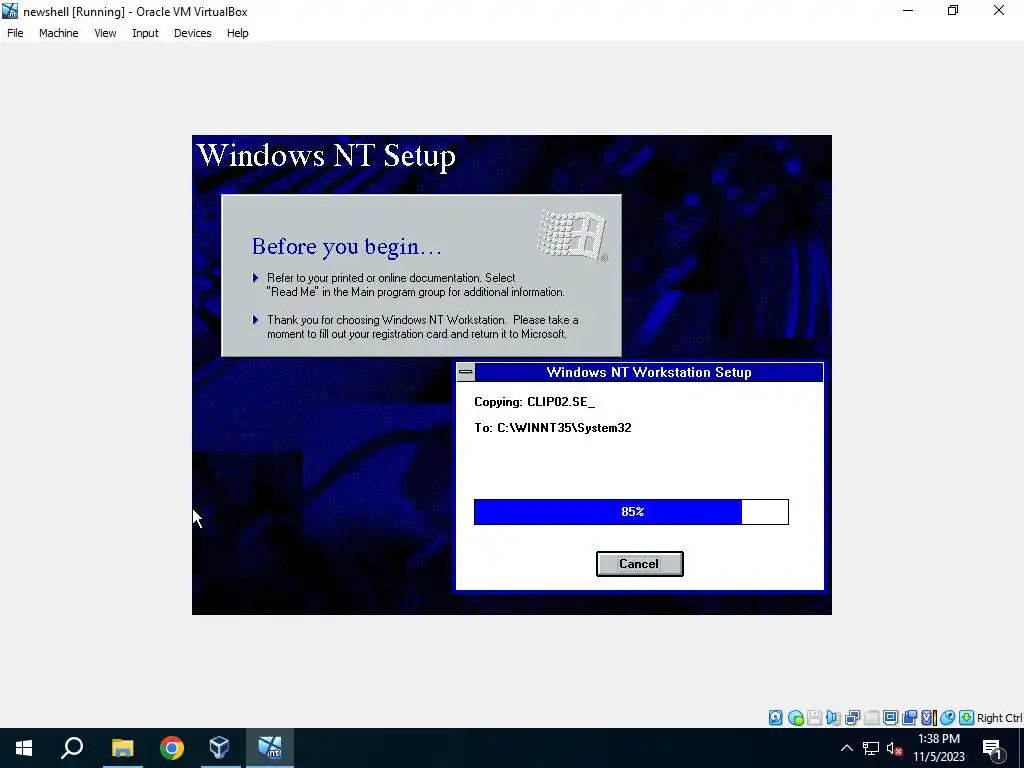Viewport: 1024px width, 768px height.
Task: Click the virtualization CPU status icon
Action: (929, 718)
